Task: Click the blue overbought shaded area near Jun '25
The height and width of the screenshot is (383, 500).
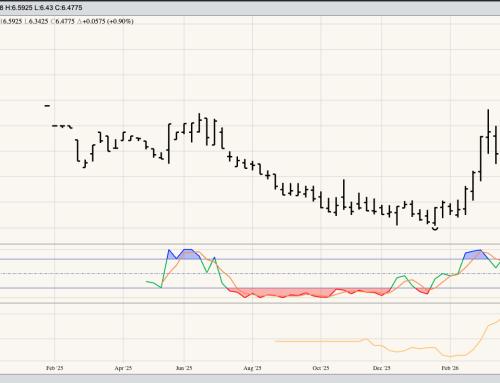Action: (183, 255)
